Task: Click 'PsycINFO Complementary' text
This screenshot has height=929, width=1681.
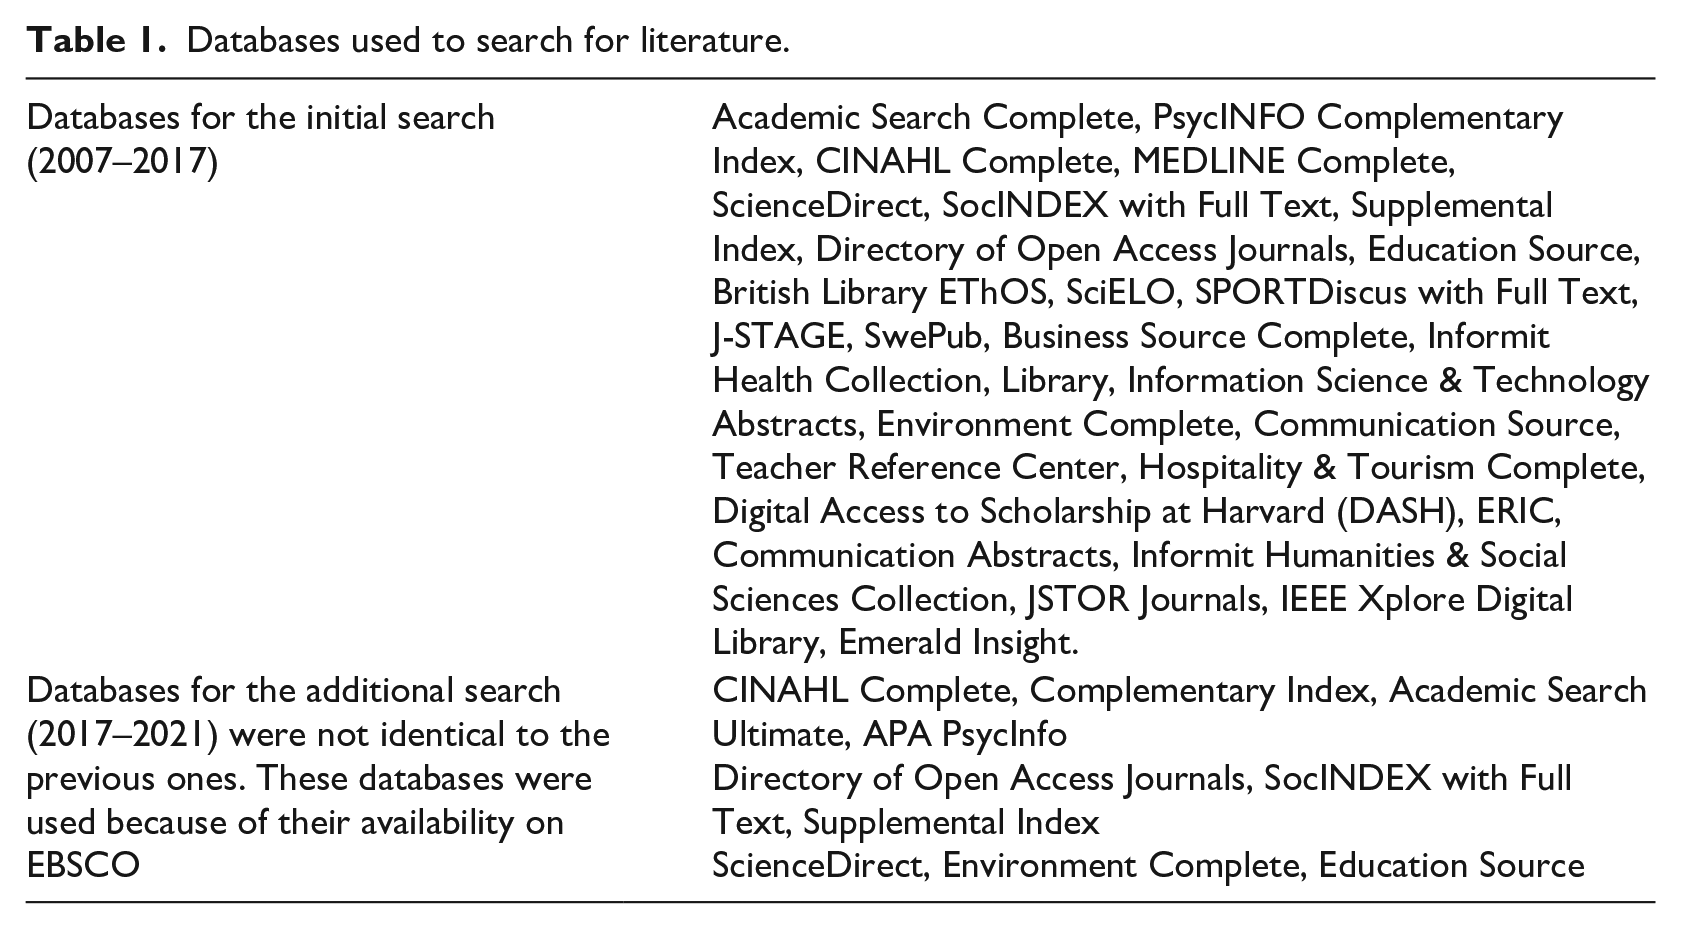Action: click(1358, 117)
